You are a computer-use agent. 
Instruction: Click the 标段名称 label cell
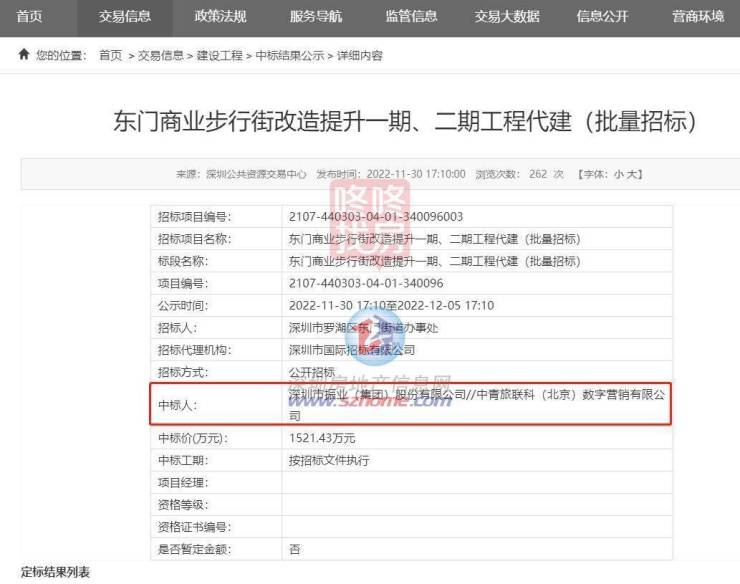216,261
